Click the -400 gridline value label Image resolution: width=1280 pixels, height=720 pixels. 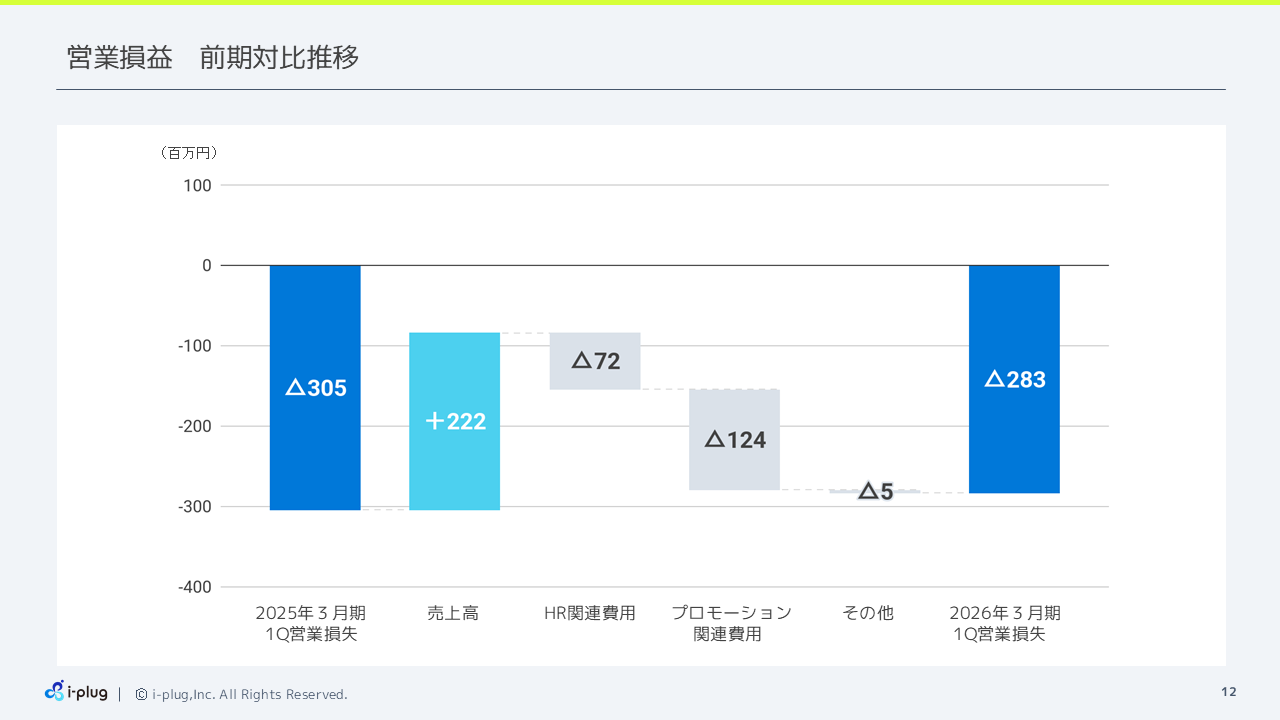pyautogui.click(x=196, y=587)
